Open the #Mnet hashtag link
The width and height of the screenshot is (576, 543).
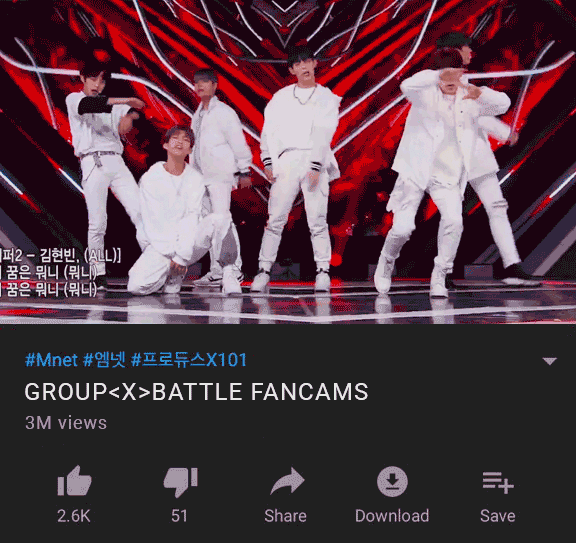pyautogui.click(x=51, y=360)
